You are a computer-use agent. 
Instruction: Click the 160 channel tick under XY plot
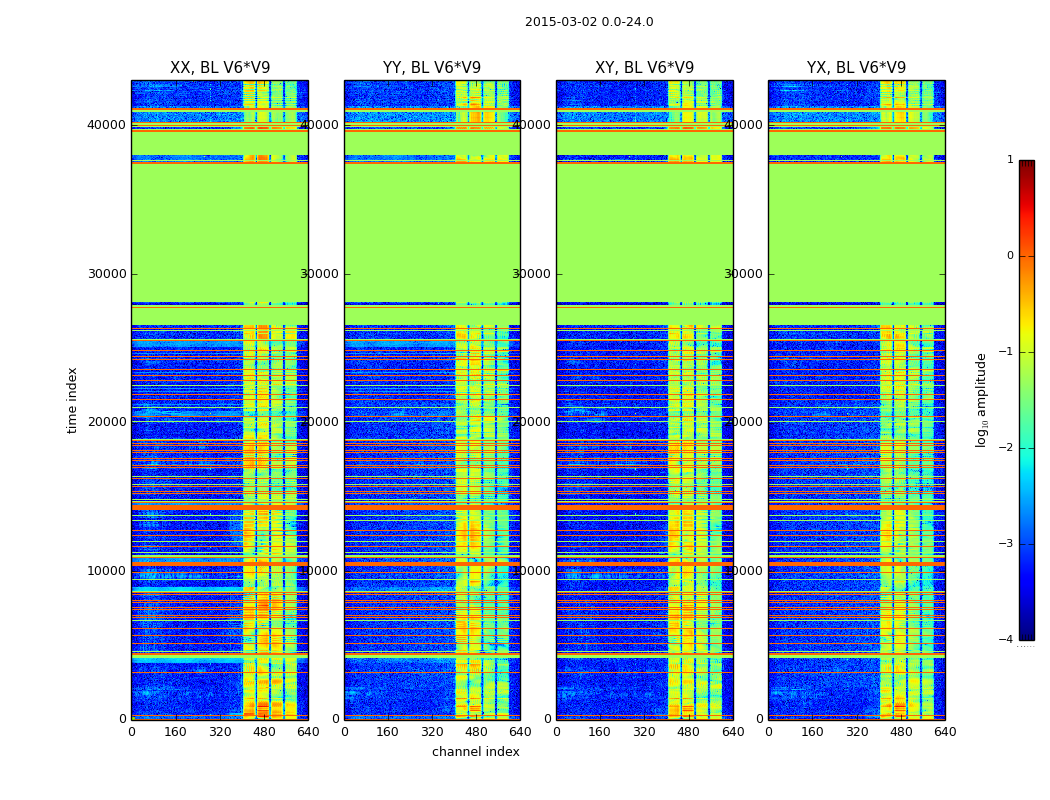pyautogui.click(x=599, y=732)
